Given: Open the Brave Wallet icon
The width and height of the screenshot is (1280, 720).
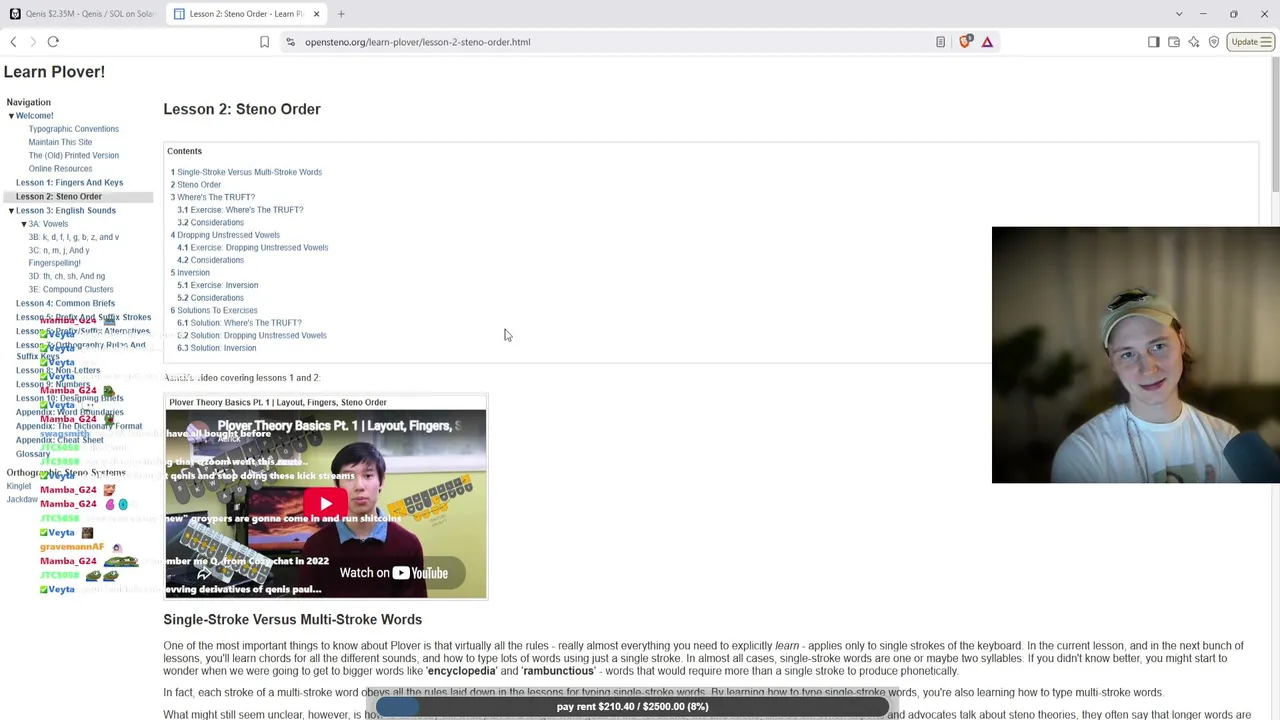Looking at the screenshot, I should pyautogui.click(x=1174, y=42).
